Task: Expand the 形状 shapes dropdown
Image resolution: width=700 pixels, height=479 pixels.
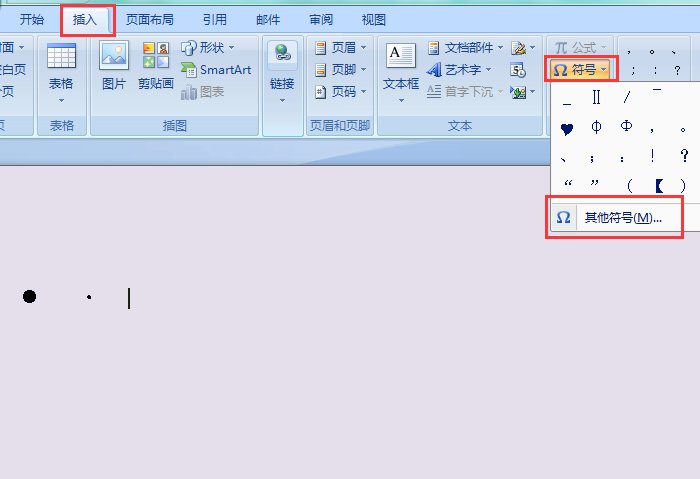Action: point(208,47)
